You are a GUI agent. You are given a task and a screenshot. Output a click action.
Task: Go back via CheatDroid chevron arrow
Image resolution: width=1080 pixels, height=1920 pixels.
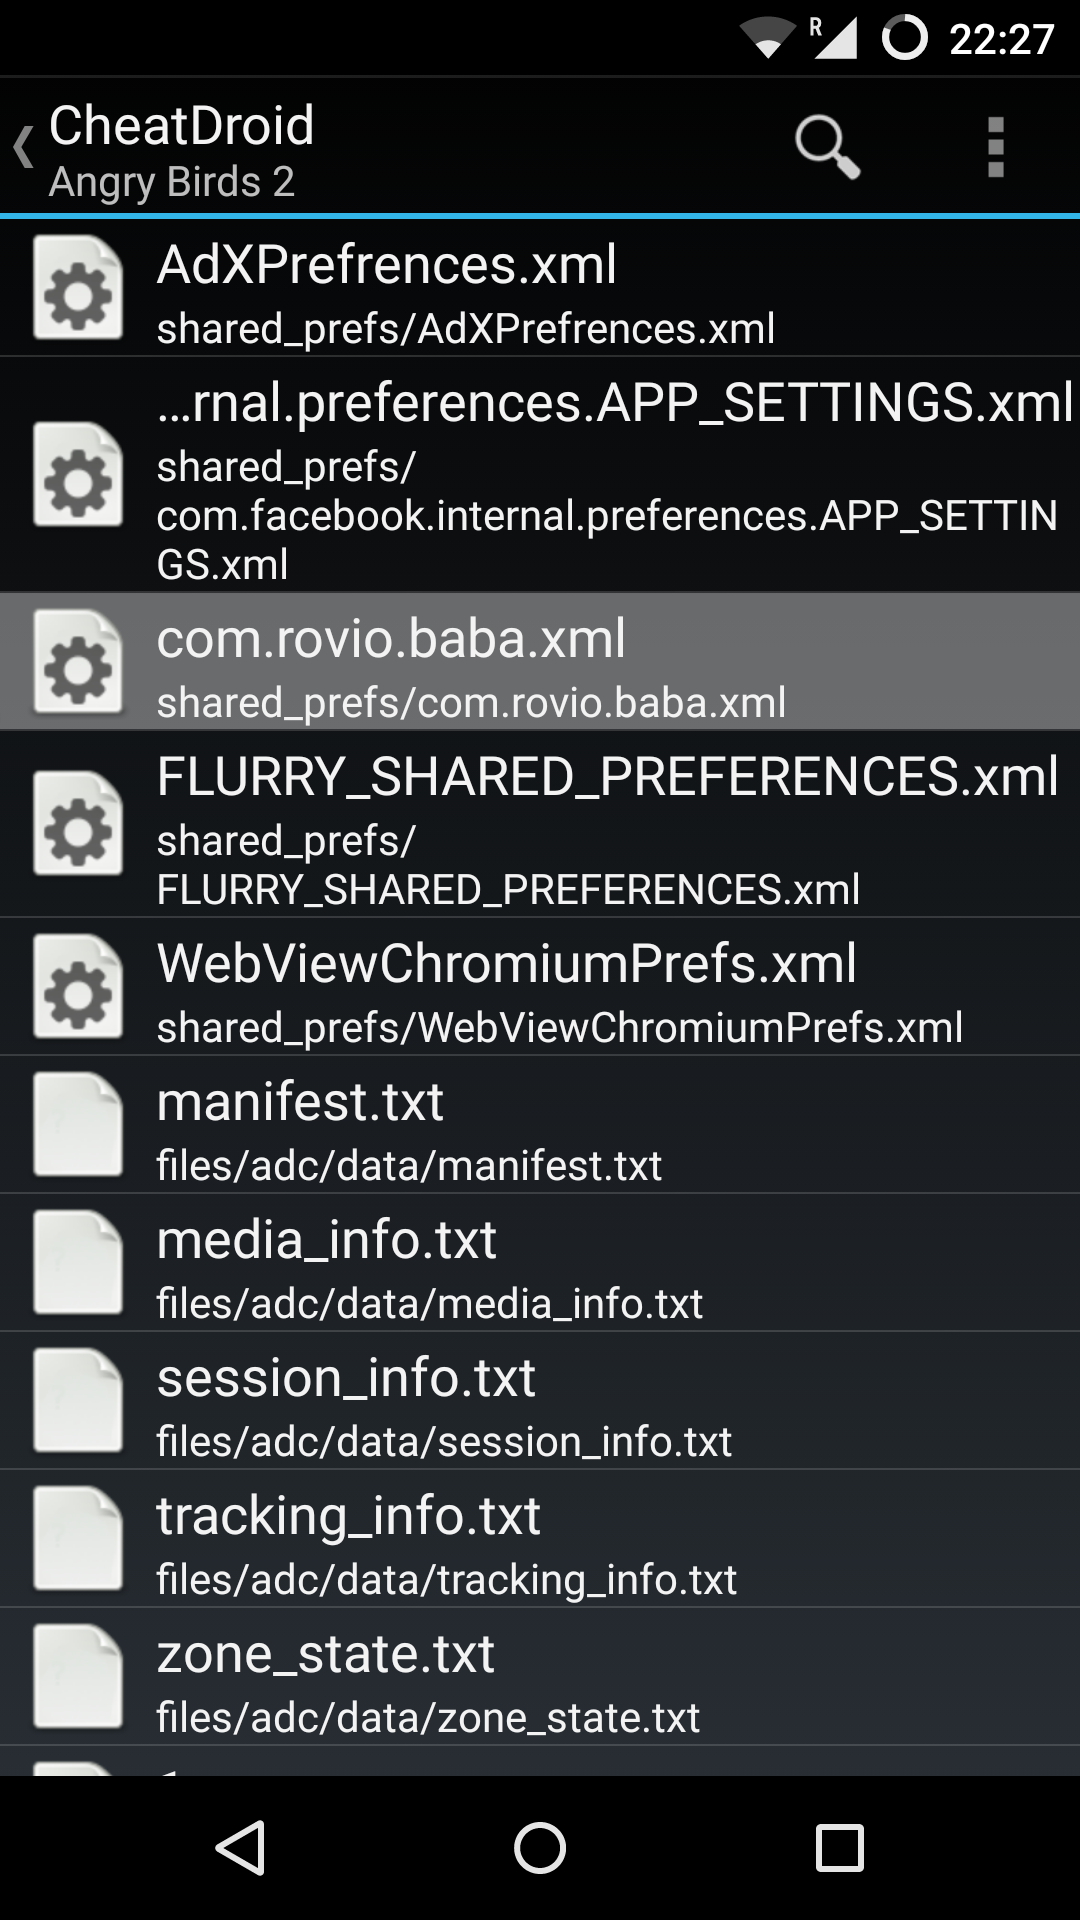[24, 147]
